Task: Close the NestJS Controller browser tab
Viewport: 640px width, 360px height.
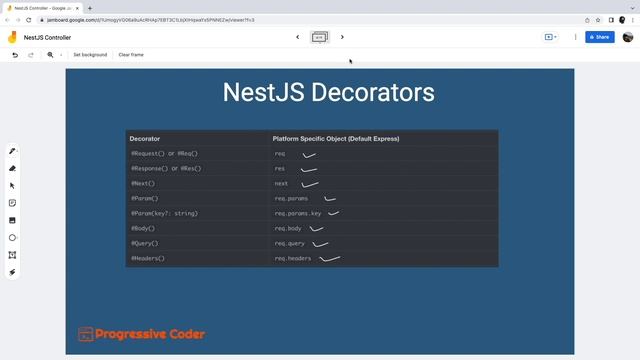Action: [x=77, y=8]
